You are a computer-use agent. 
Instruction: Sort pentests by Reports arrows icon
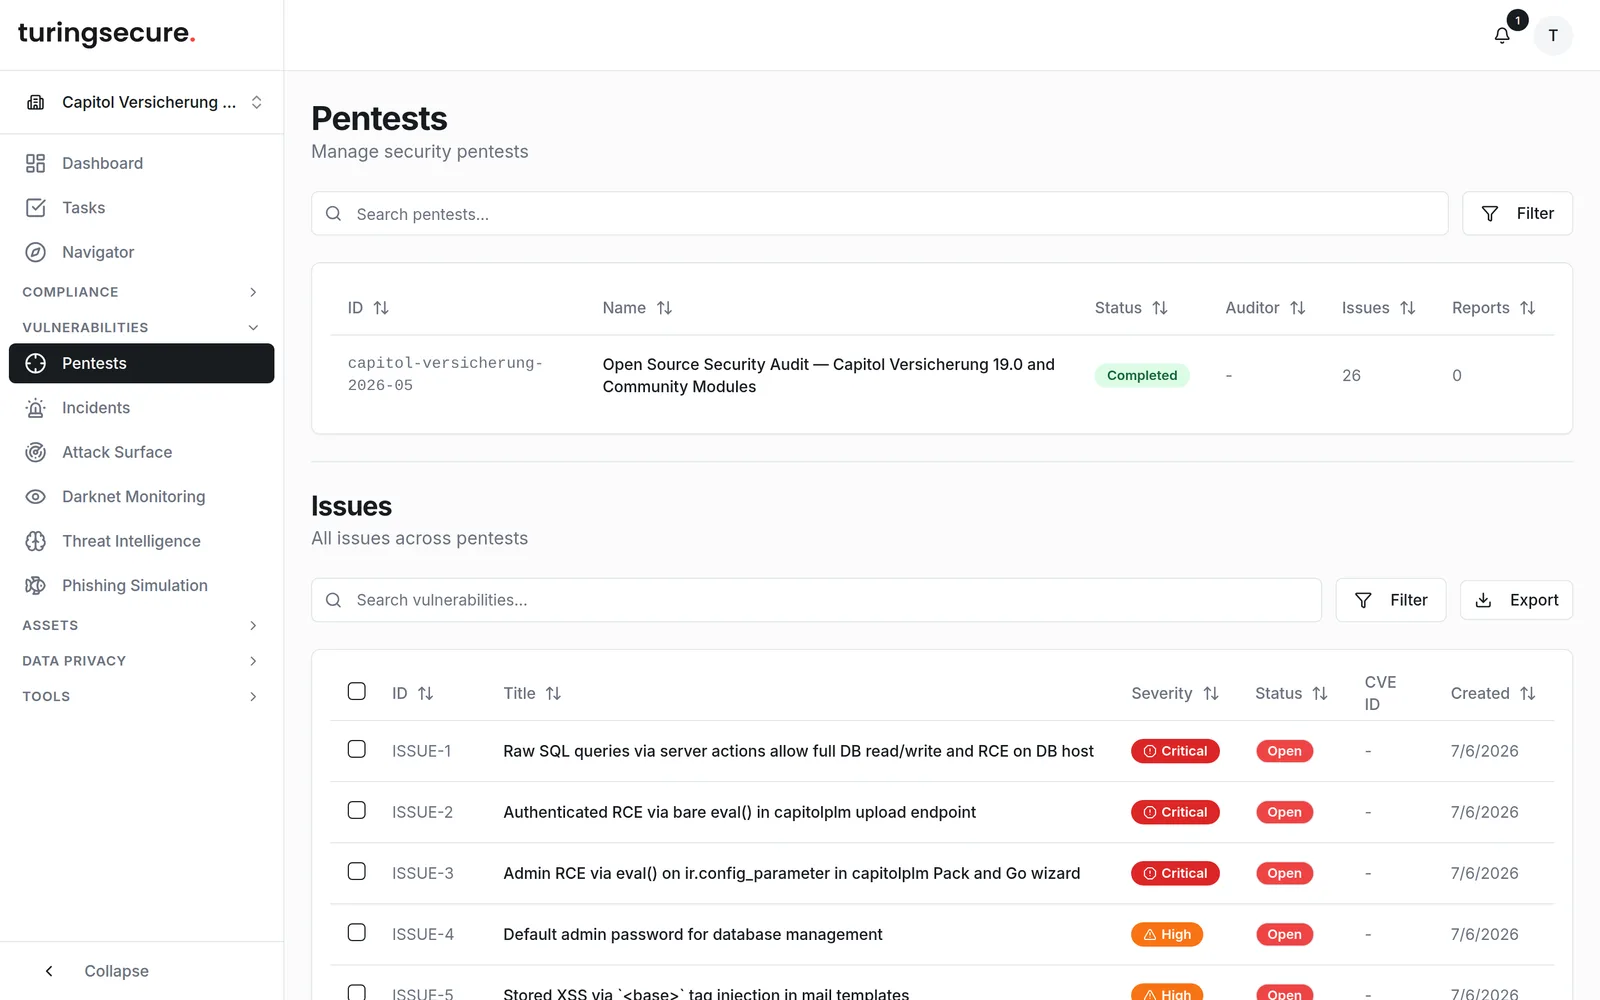click(x=1528, y=308)
